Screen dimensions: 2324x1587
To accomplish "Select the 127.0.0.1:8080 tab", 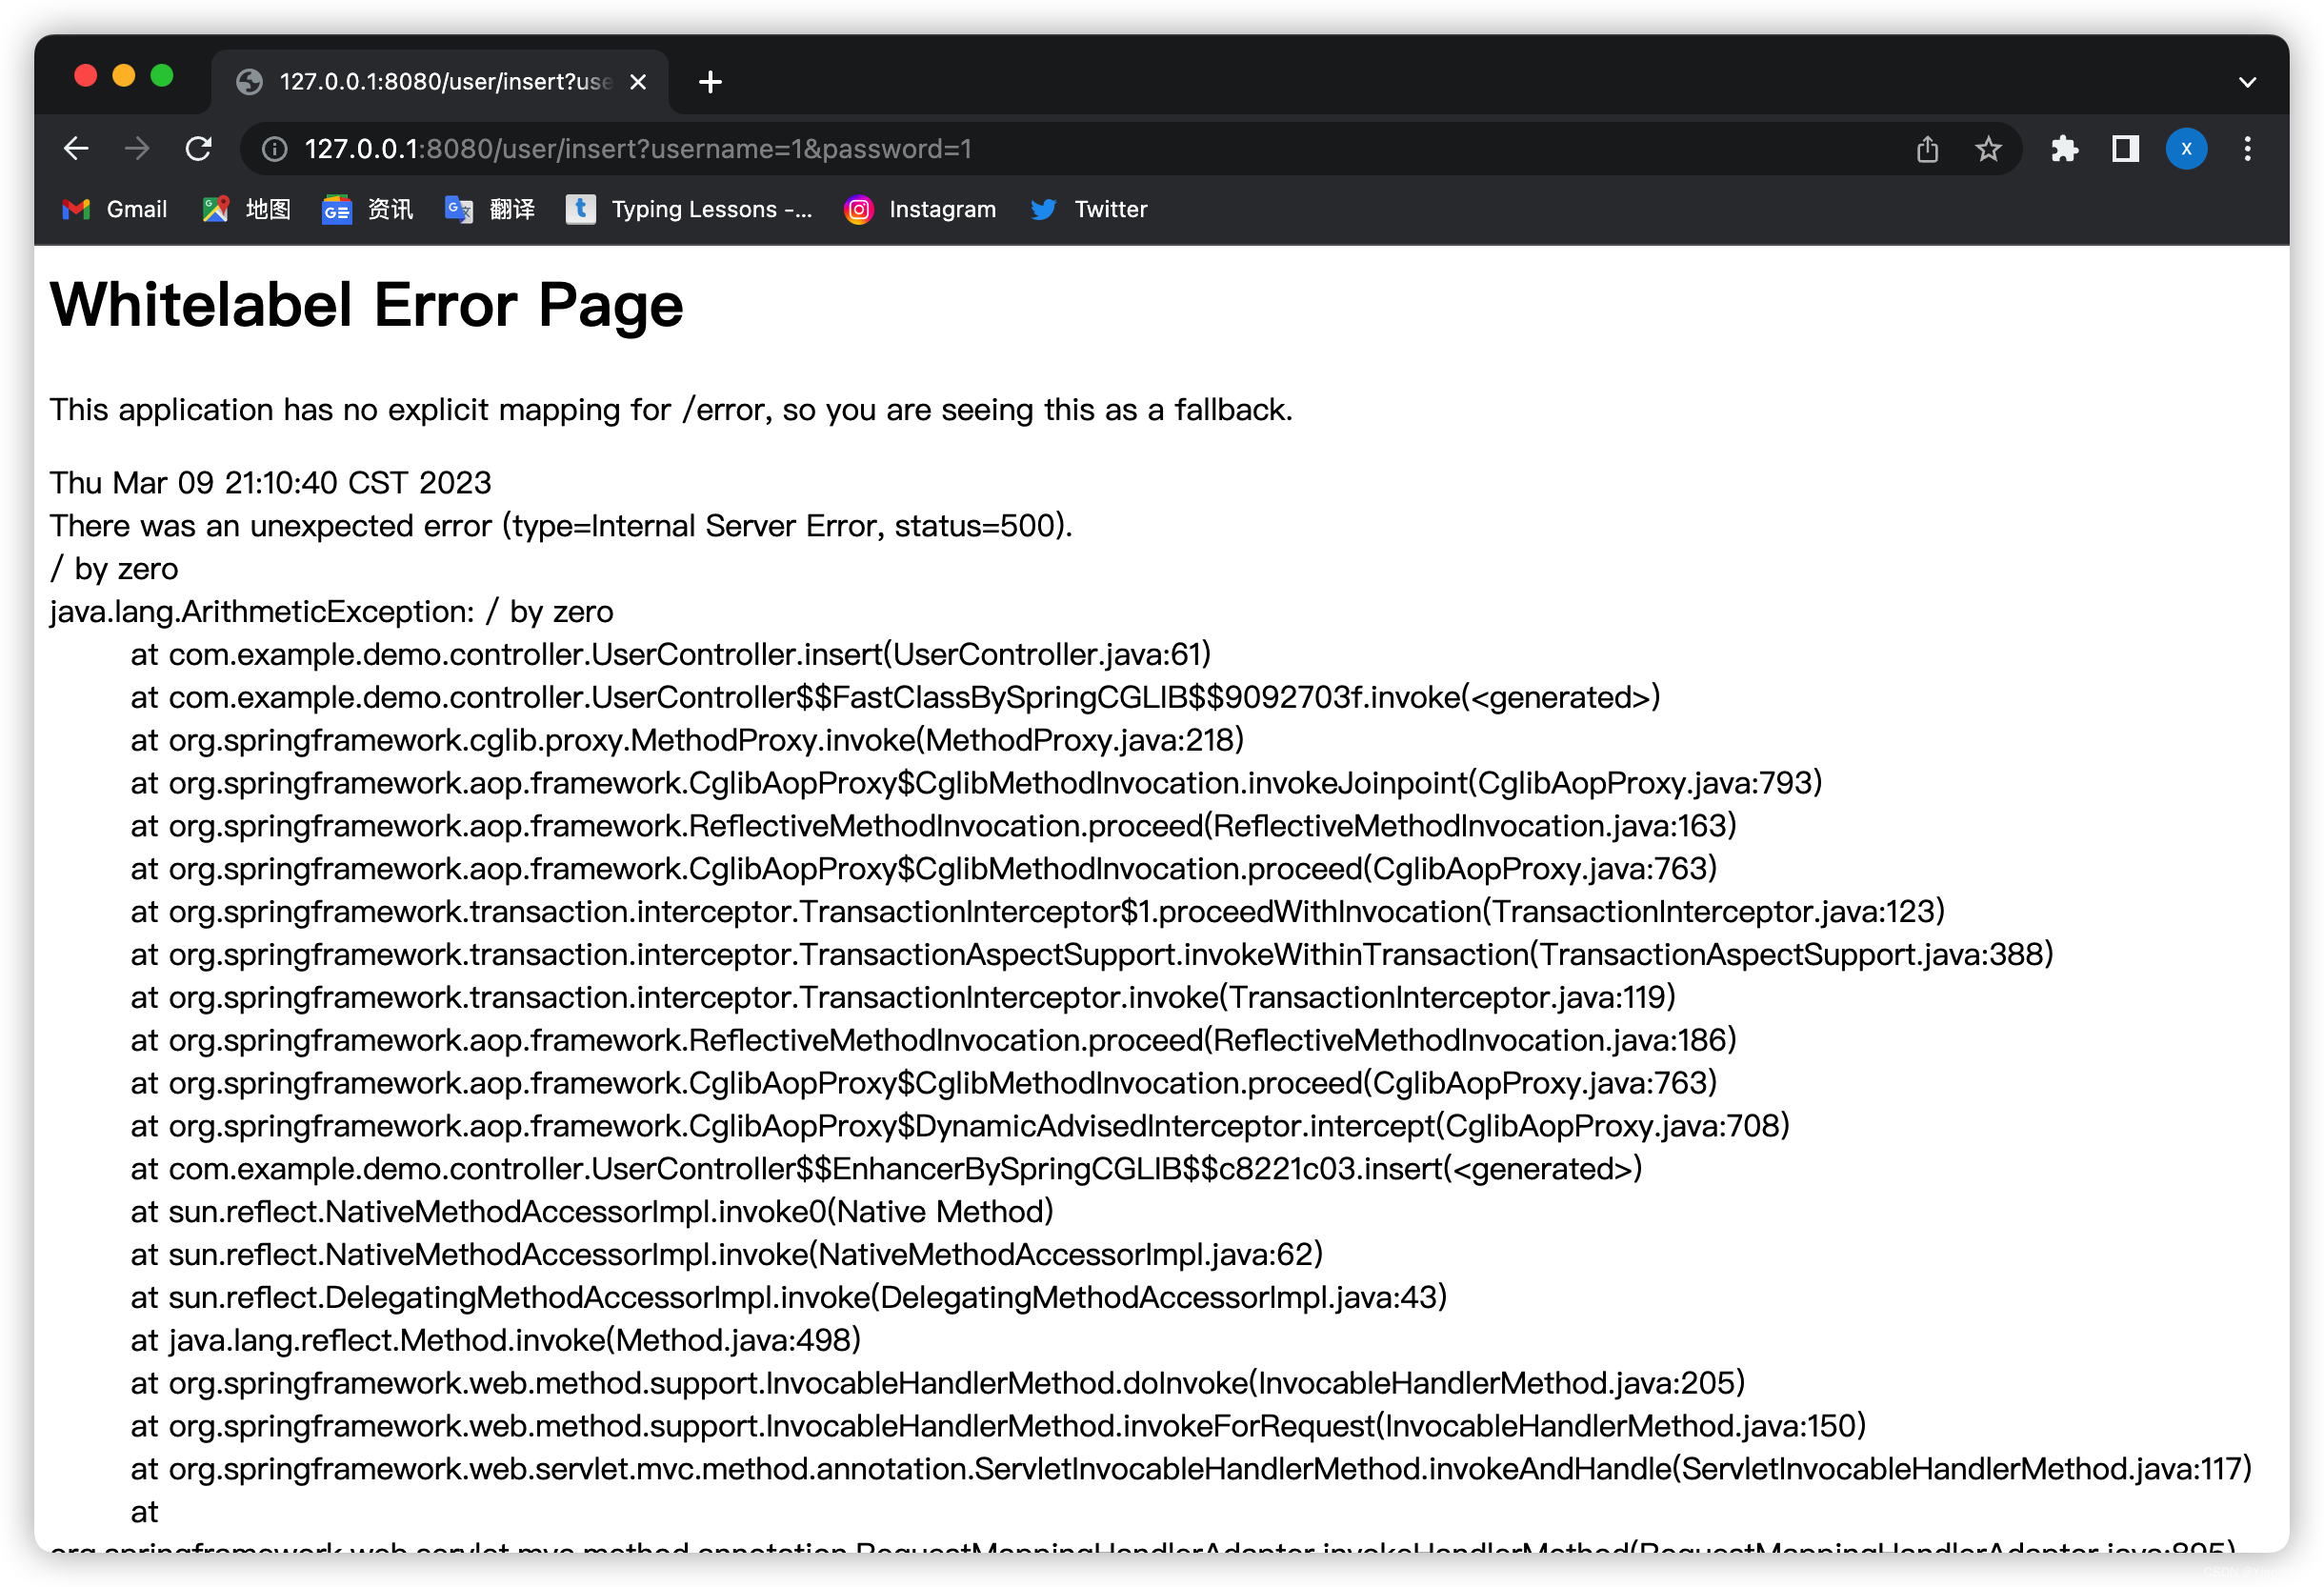I will (x=440, y=82).
